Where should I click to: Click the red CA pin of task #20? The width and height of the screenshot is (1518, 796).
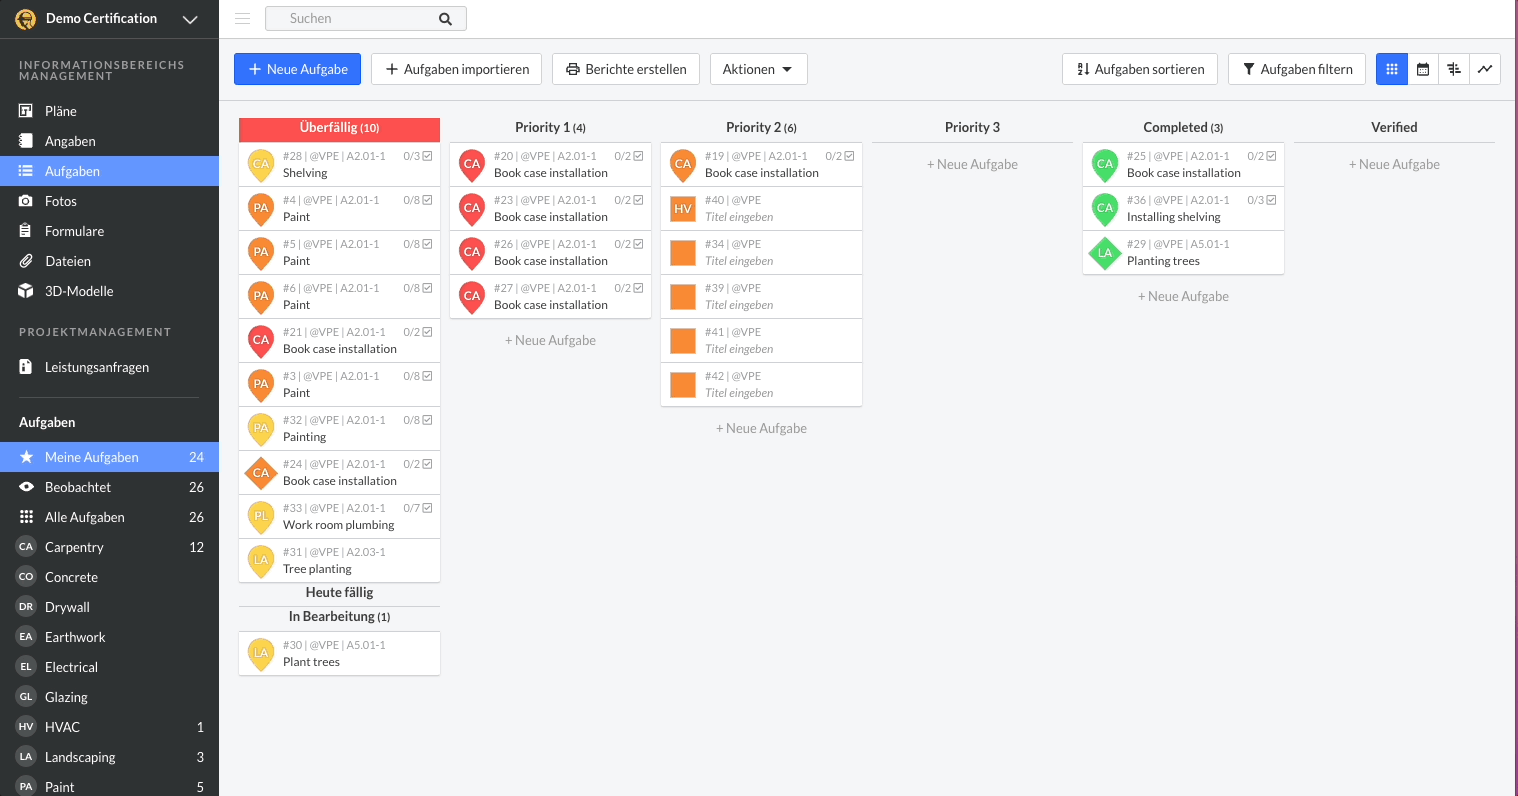point(472,164)
